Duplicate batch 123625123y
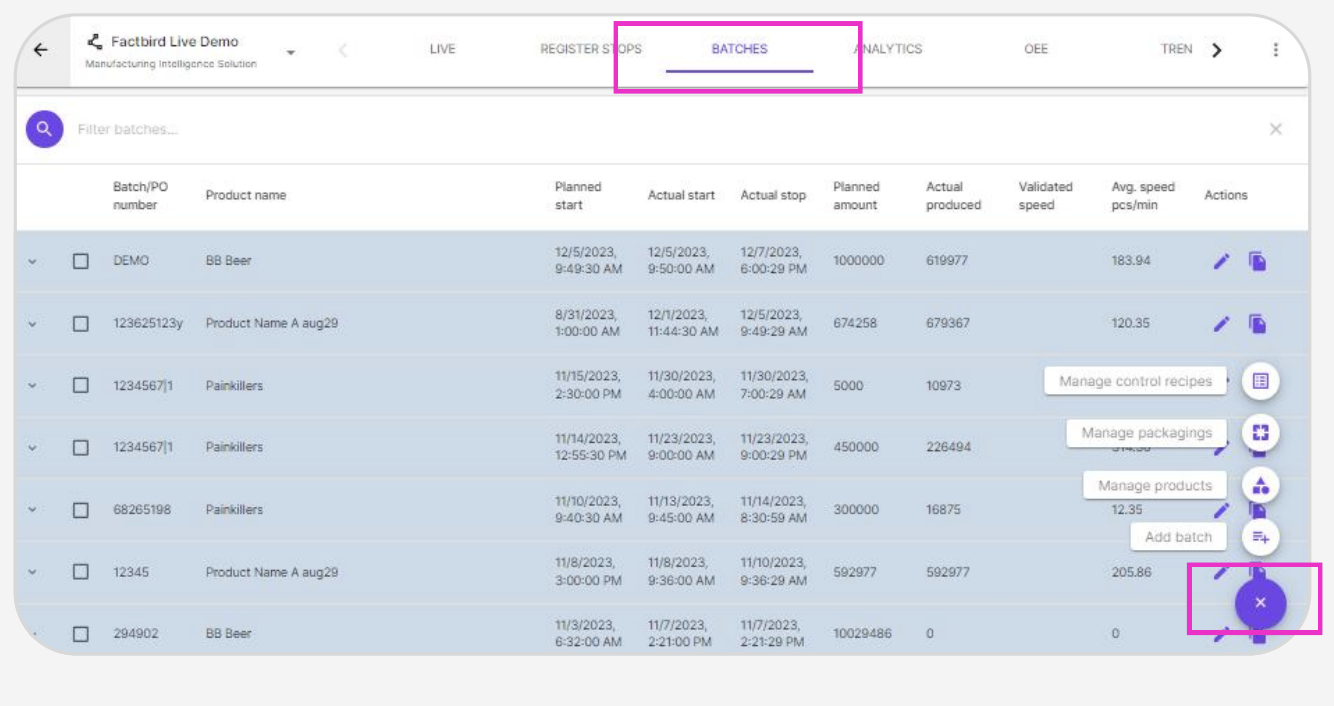 (1257, 324)
